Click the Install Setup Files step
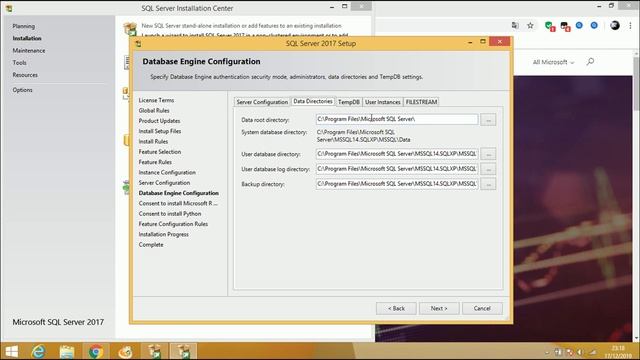The width and height of the screenshot is (640, 360). pos(160,131)
